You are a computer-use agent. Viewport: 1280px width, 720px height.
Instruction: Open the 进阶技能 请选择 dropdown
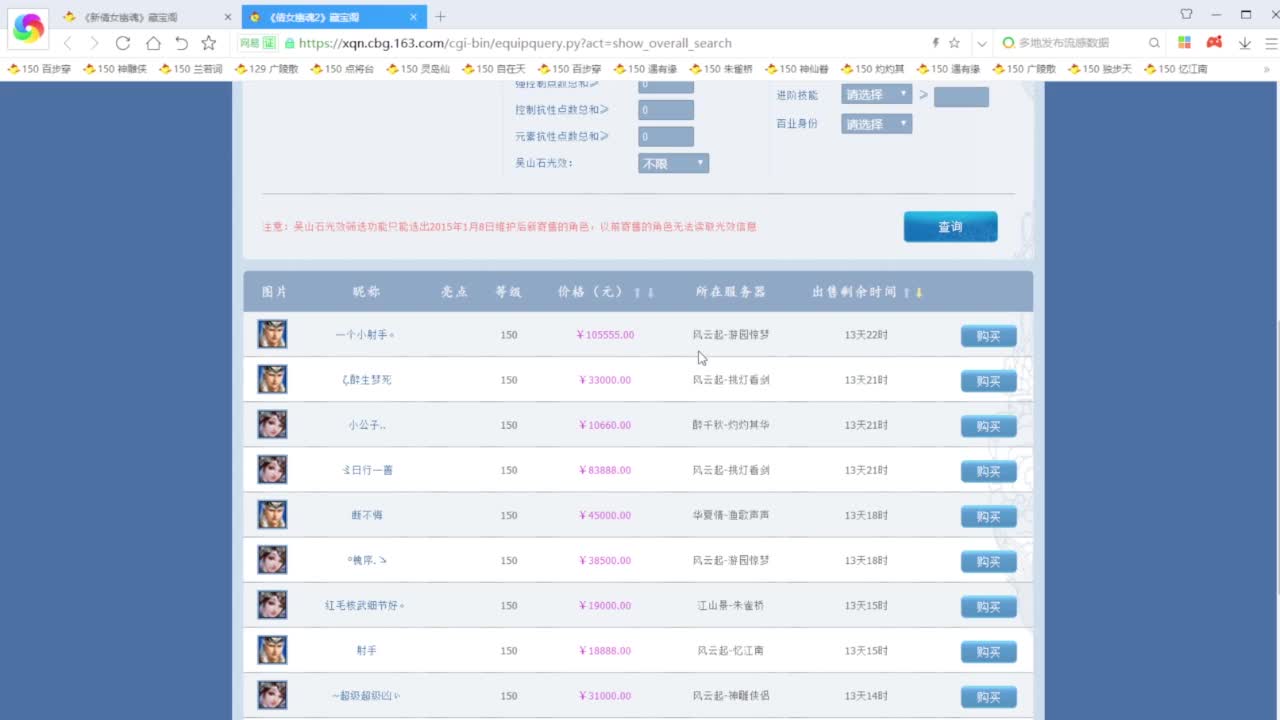coord(875,95)
